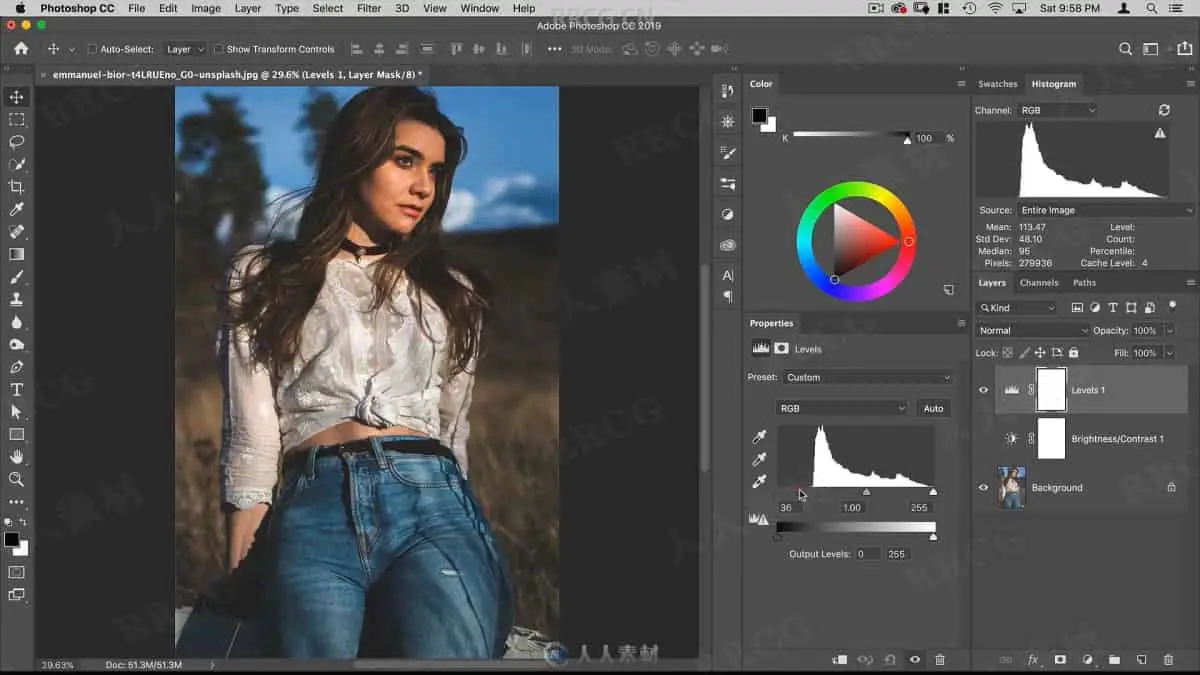Open the Image menu

click(x=206, y=8)
